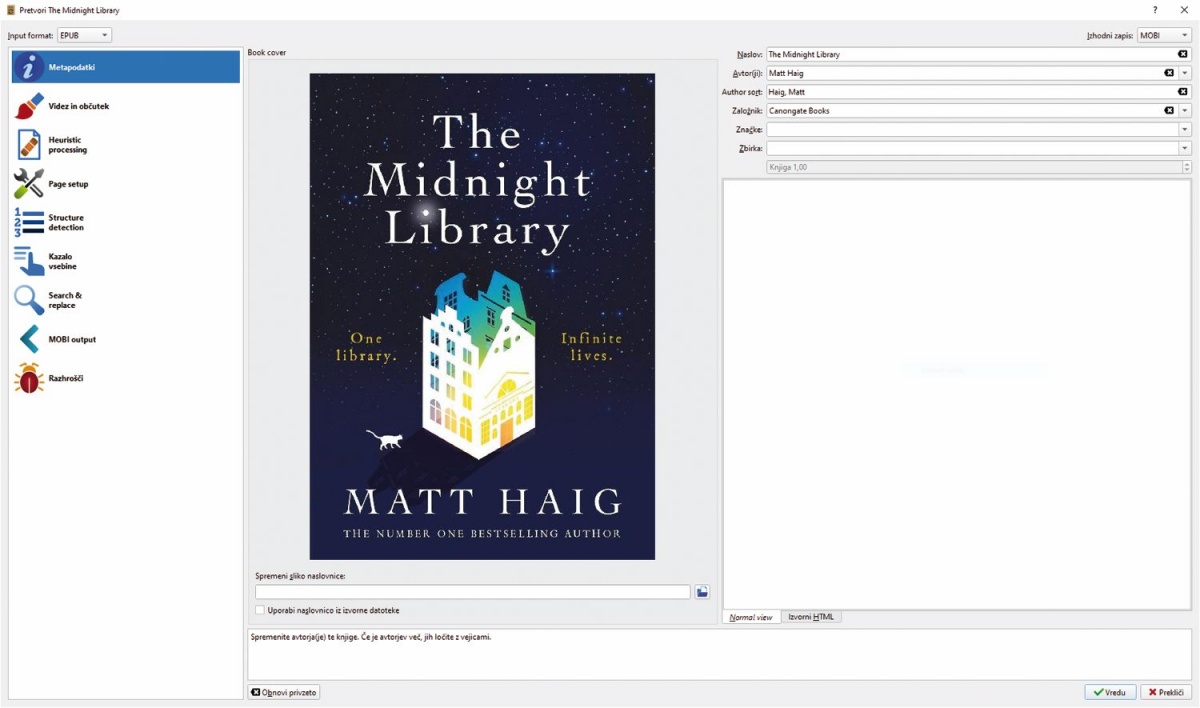Expand the Avtor(ji) dropdown arrow
The image size is (1200, 708).
pos(1185,73)
